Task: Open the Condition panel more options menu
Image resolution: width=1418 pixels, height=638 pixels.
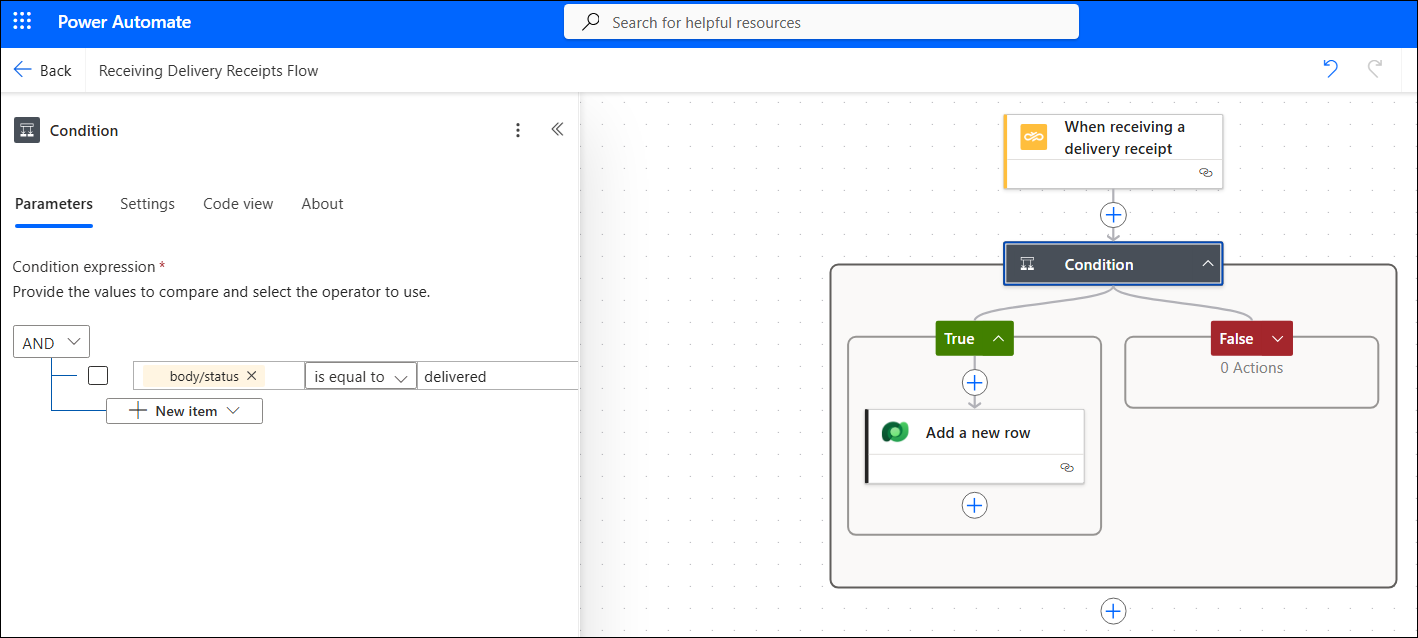Action: (x=518, y=130)
